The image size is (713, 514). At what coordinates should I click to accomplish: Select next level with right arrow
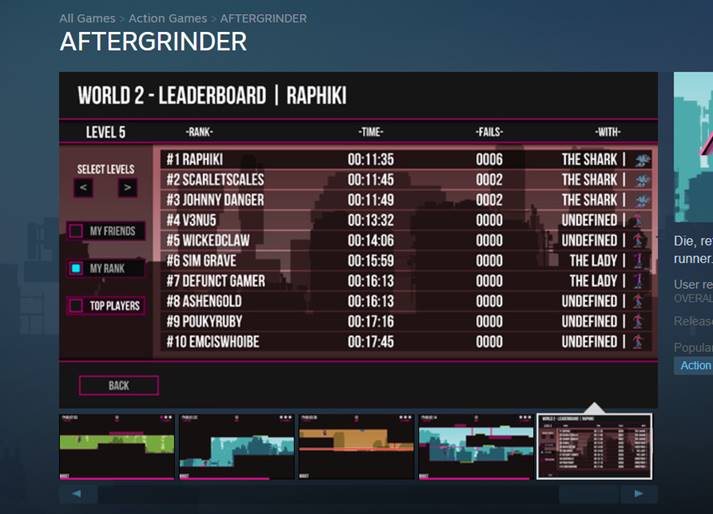[127, 188]
